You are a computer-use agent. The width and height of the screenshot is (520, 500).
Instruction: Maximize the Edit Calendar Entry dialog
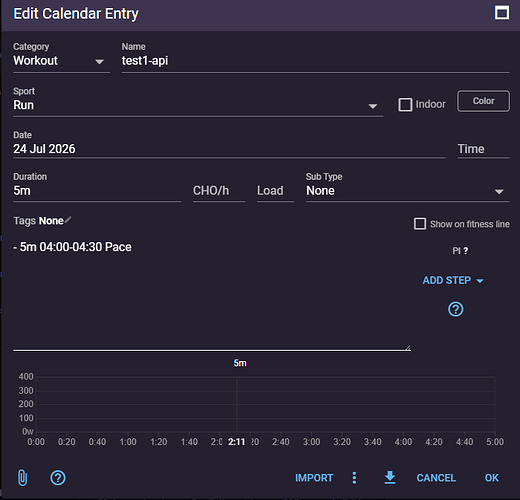502,13
